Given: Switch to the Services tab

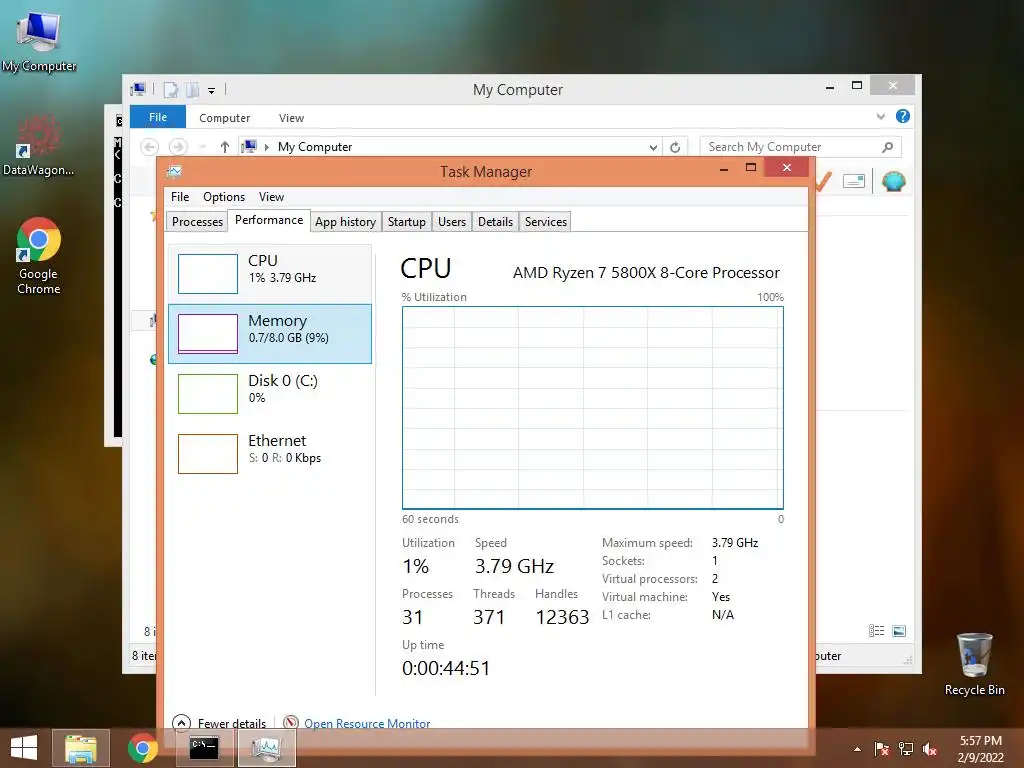Looking at the screenshot, I should (x=545, y=222).
